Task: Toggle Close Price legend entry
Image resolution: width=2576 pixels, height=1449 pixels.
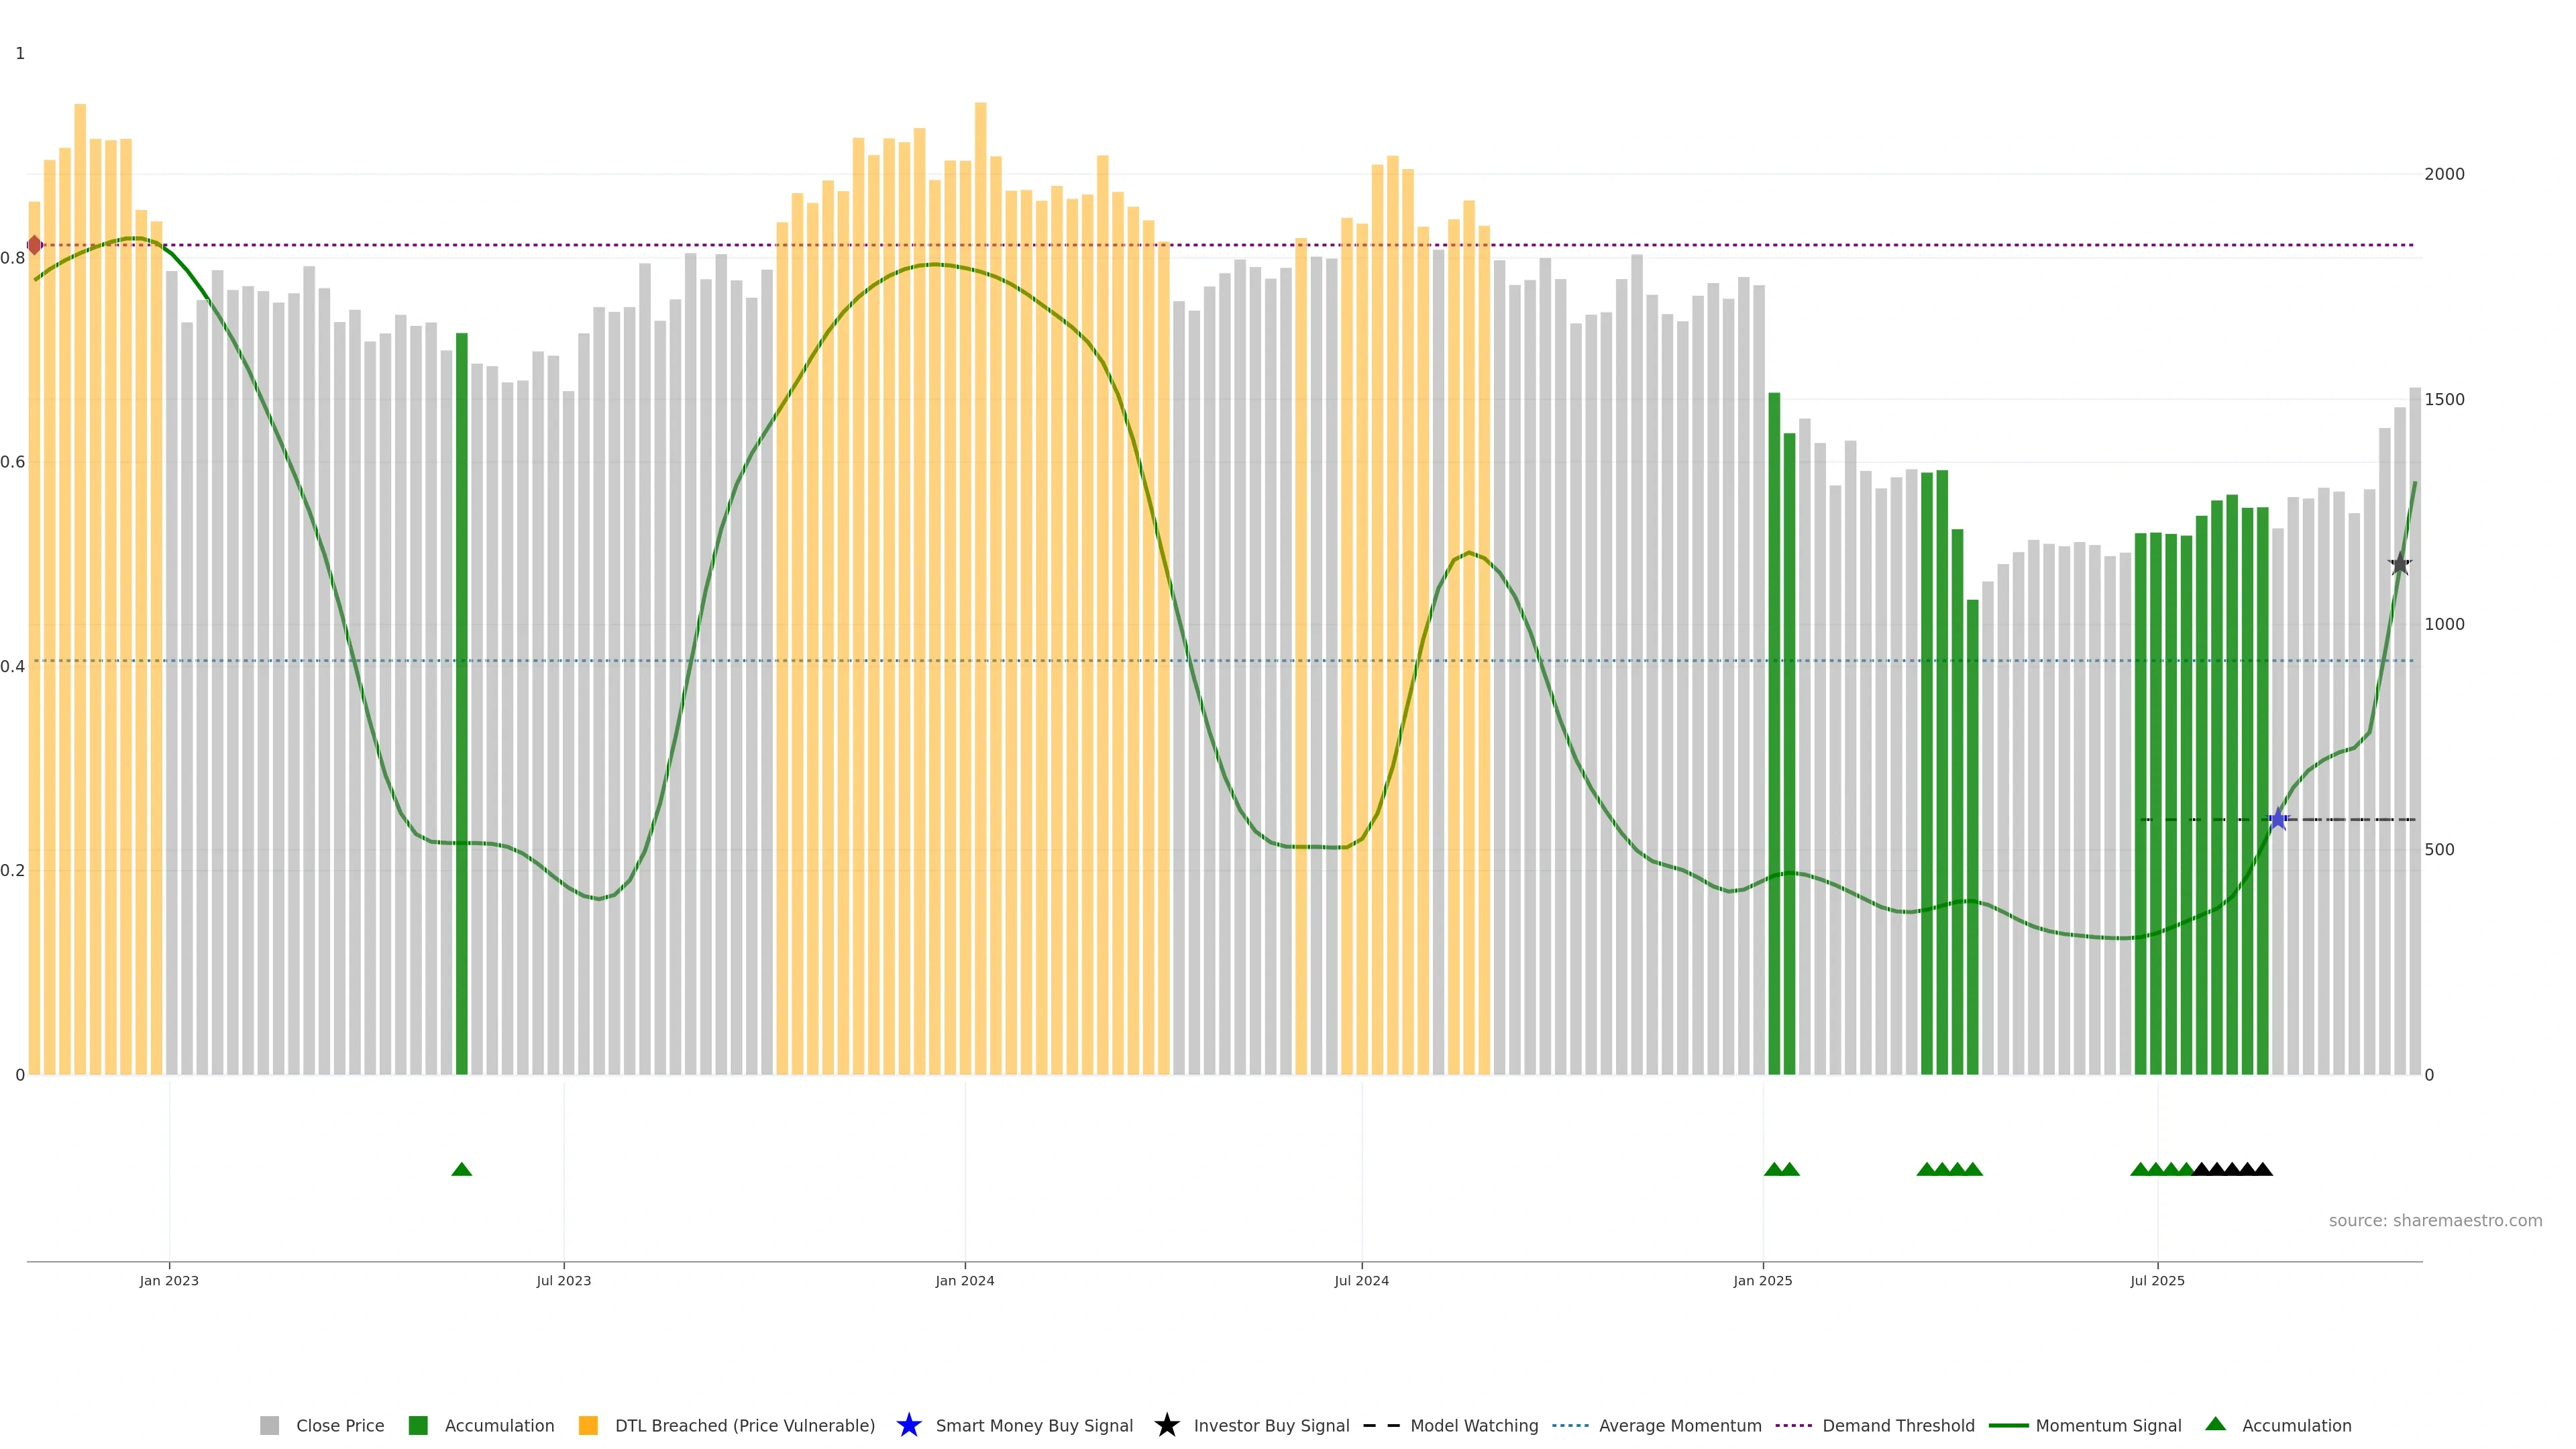Action: point(339,1425)
